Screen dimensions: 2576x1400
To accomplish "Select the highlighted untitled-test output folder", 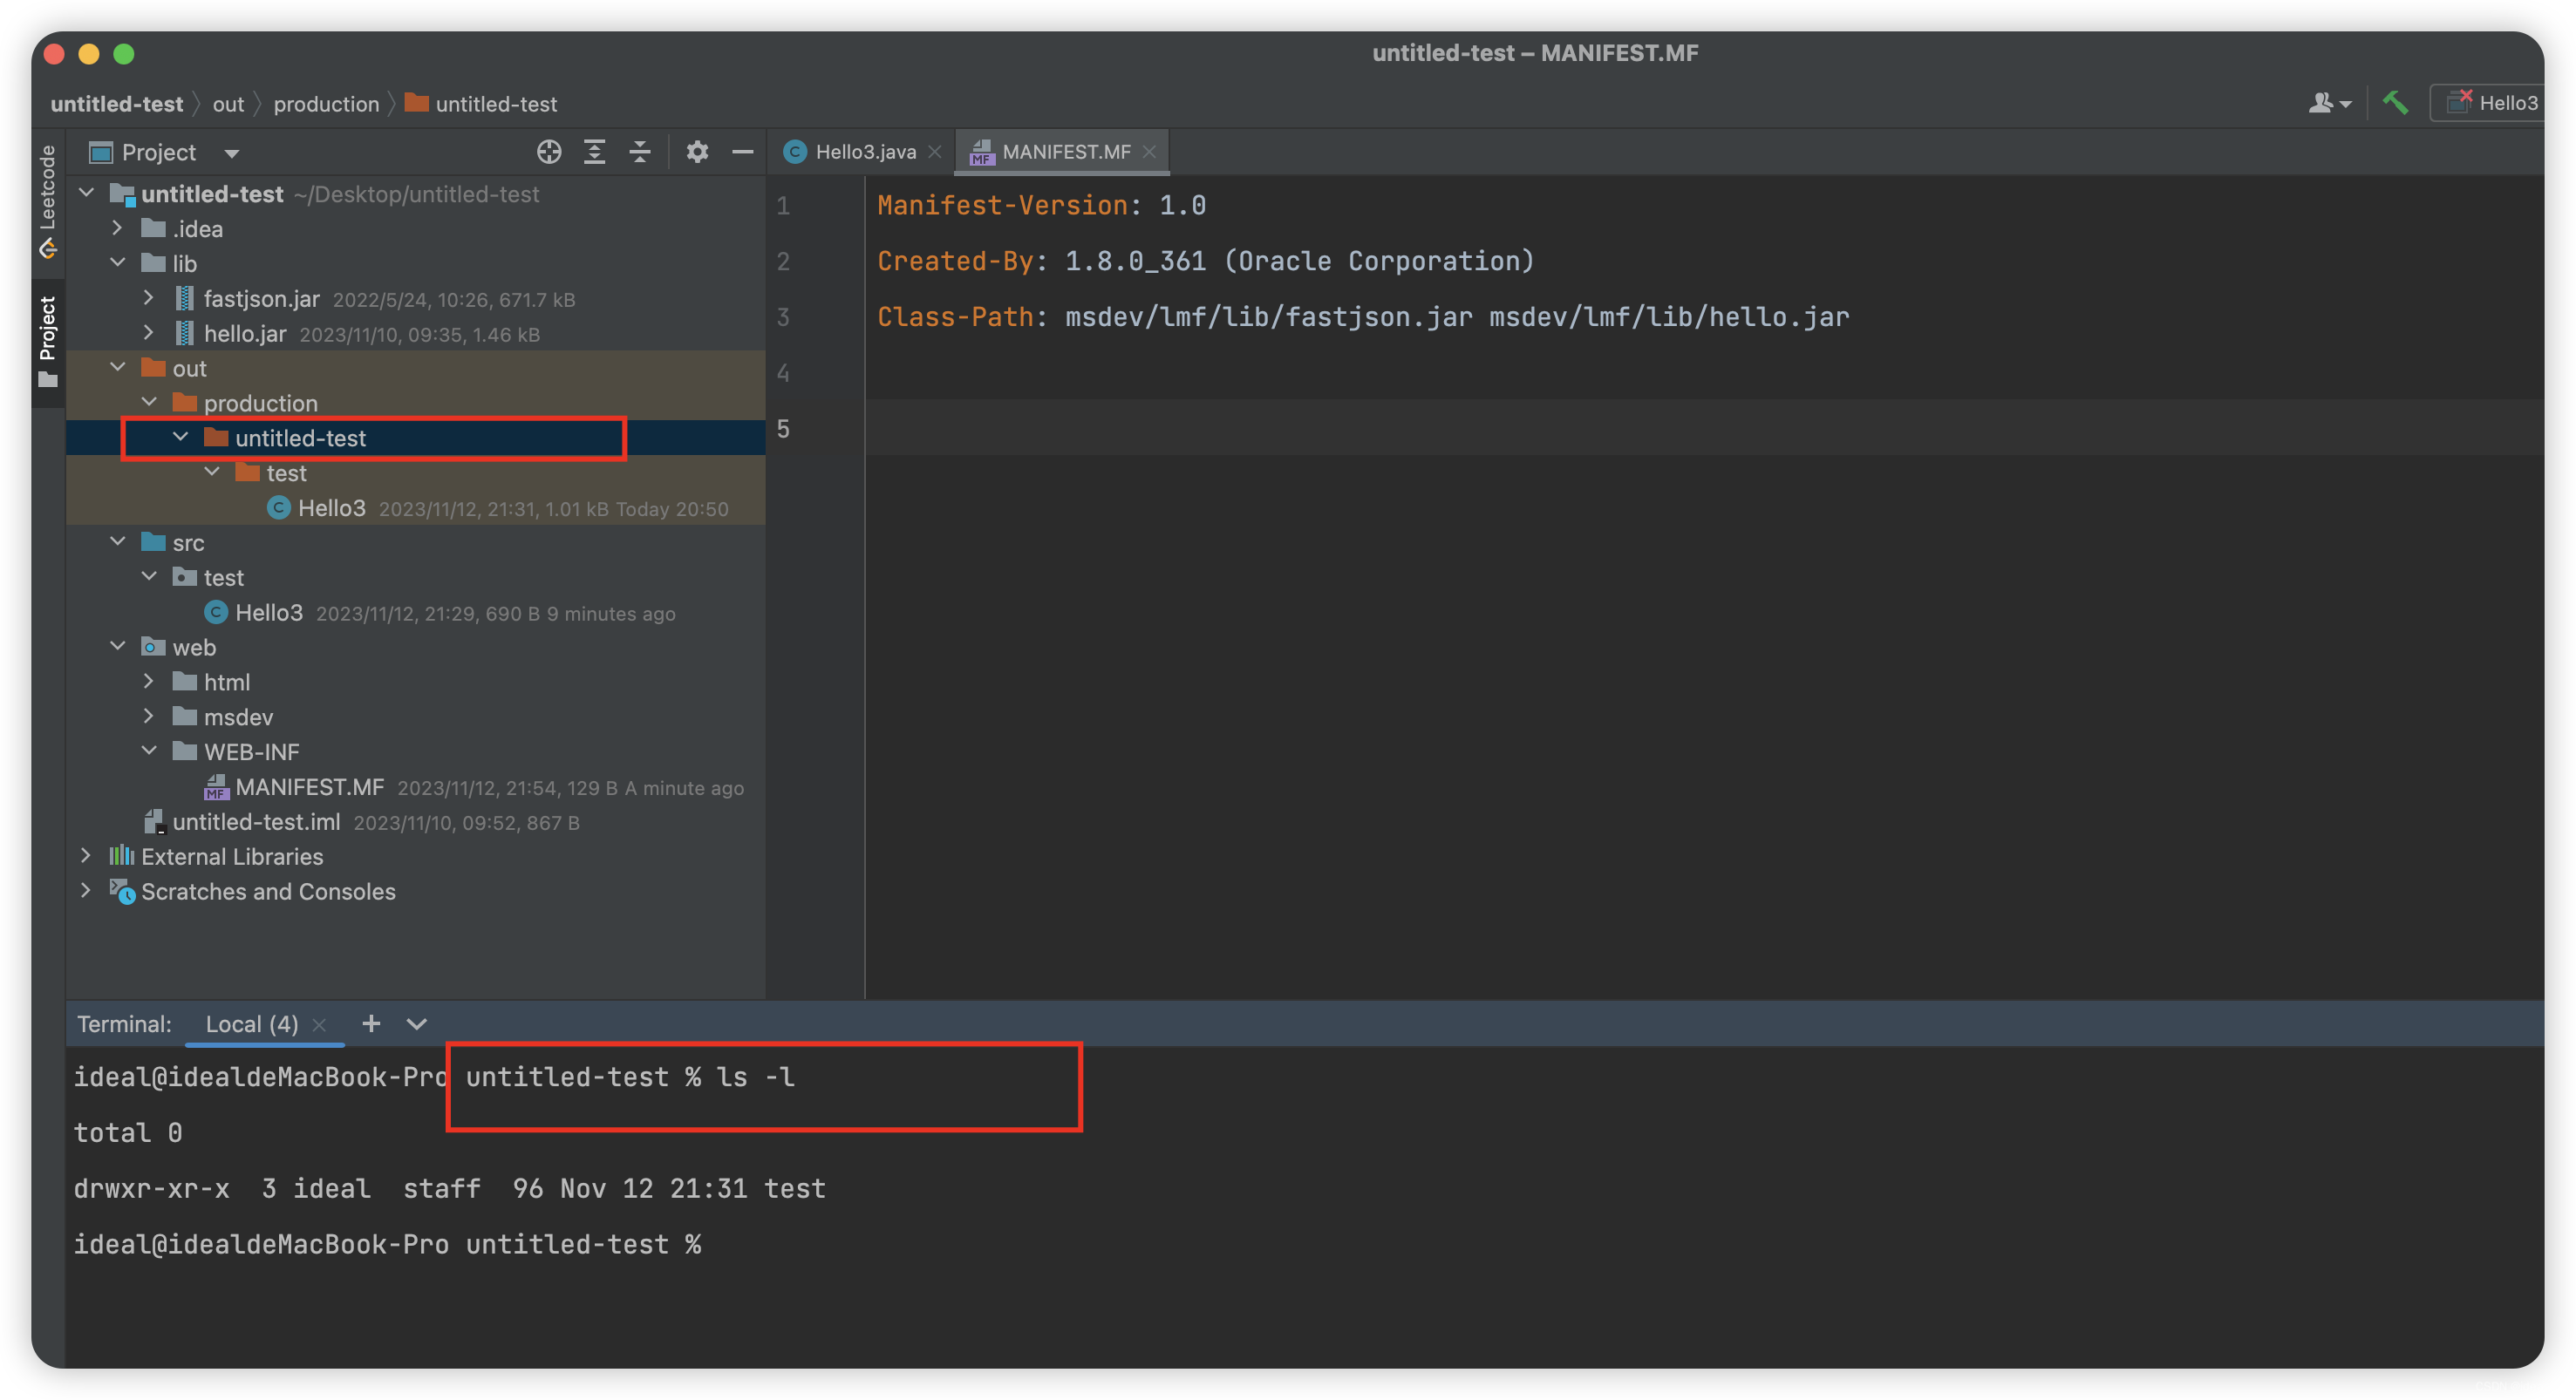I will (x=416, y=438).
